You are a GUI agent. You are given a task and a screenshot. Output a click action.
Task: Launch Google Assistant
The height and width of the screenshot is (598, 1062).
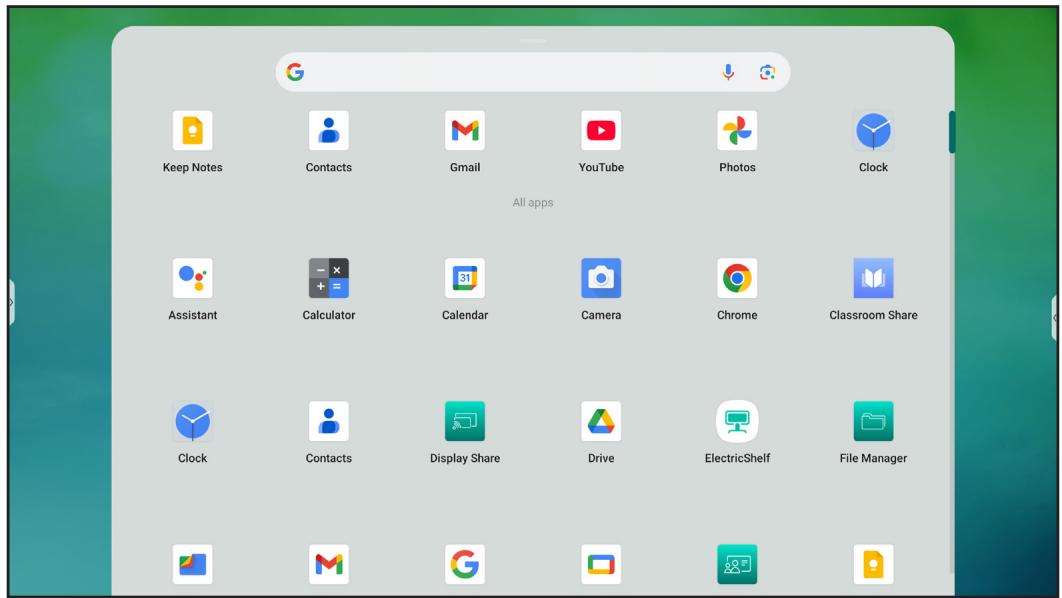point(192,278)
